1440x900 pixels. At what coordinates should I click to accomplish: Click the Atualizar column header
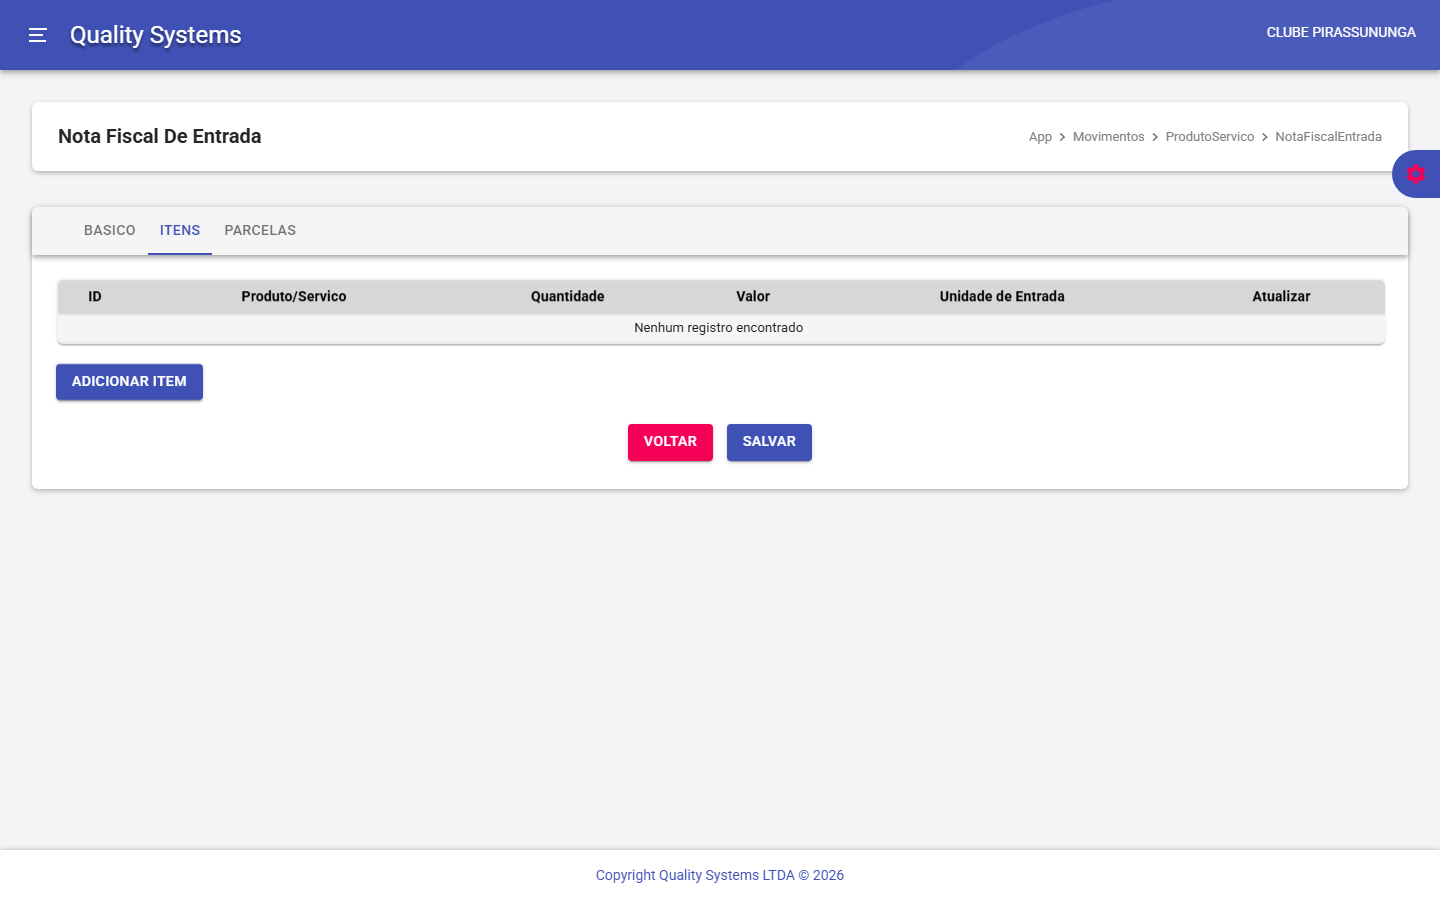pyautogui.click(x=1281, y=297)
